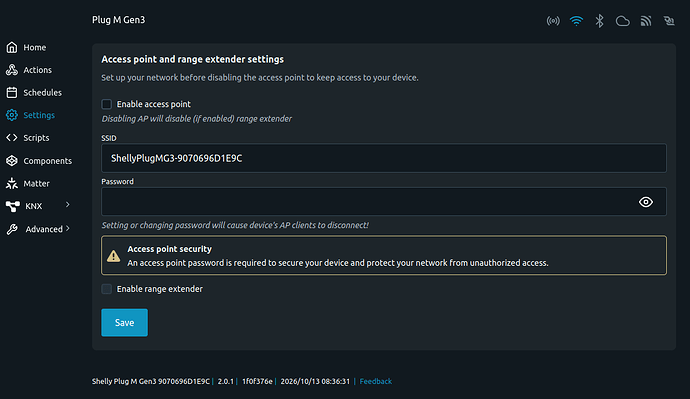The width and height of the screenshot is (690, 399).
Task: Click the MQTT feed status icon
Action: coord(646,21)
